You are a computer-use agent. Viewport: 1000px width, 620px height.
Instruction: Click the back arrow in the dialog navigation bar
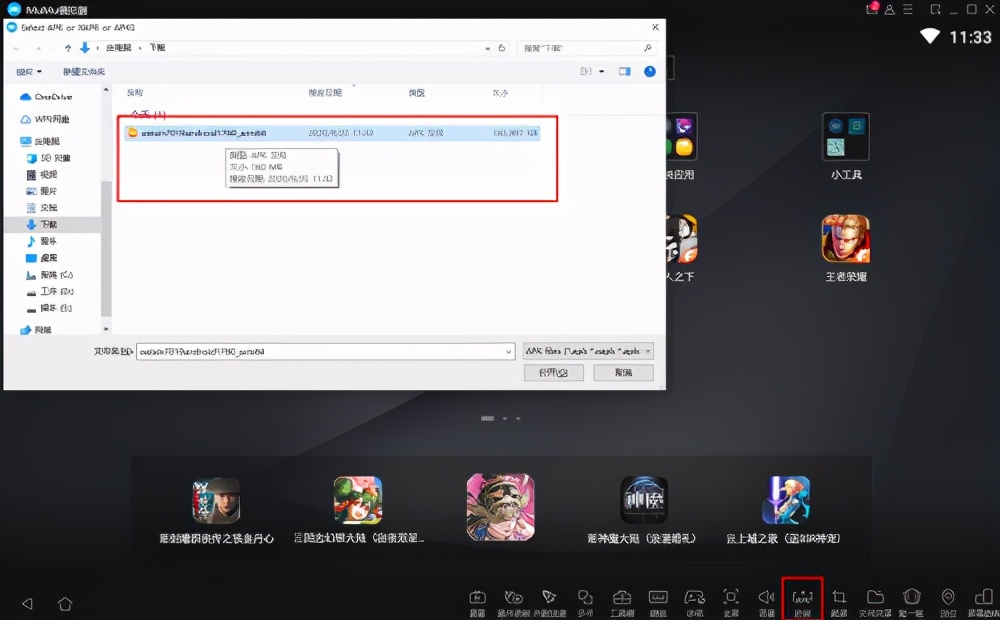pos(17,48)
